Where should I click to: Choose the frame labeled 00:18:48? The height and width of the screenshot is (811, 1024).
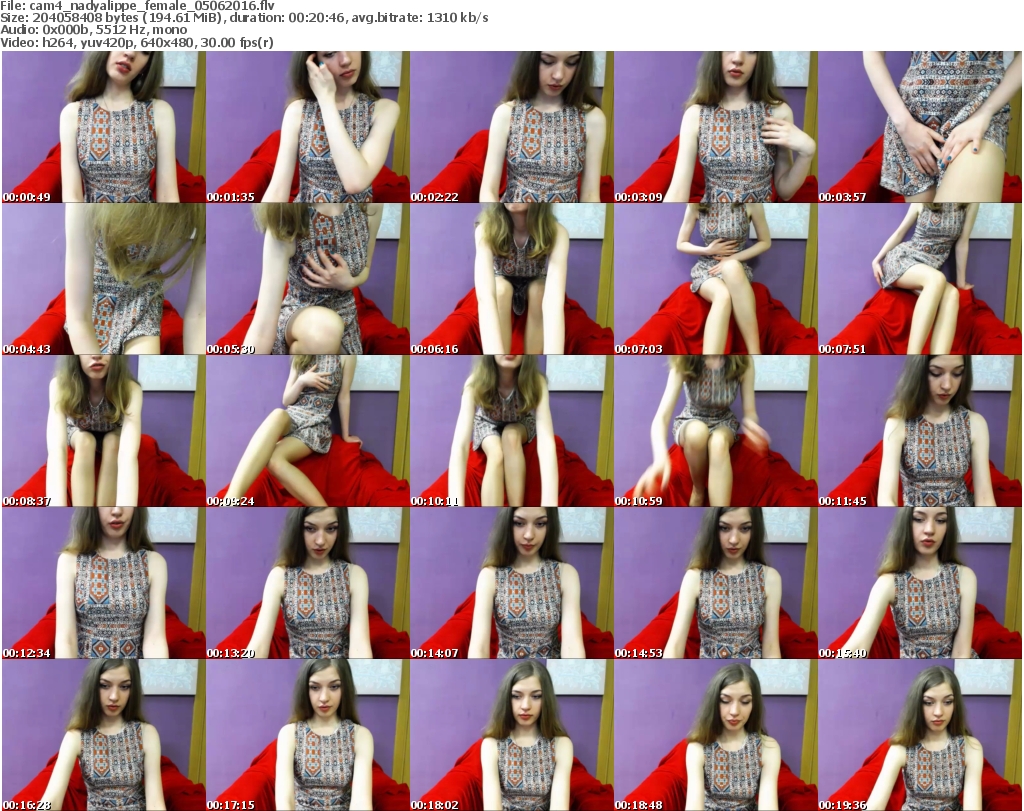click(x=715, y=735)
